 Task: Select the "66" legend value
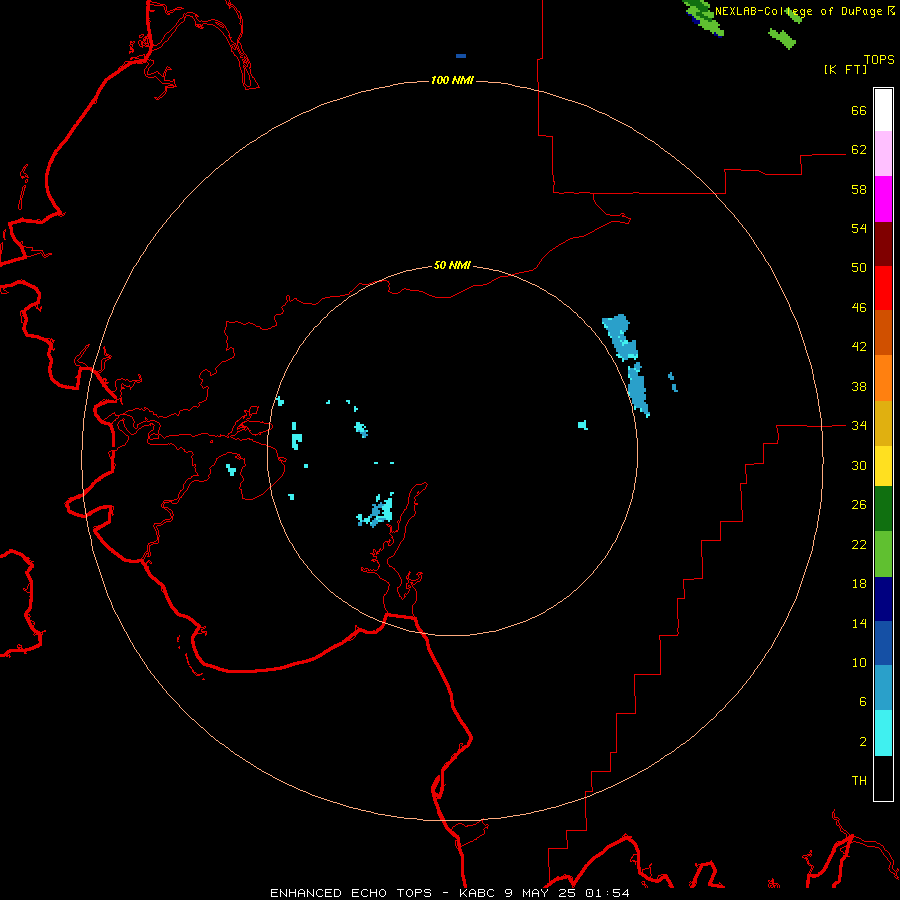point(859,111)
